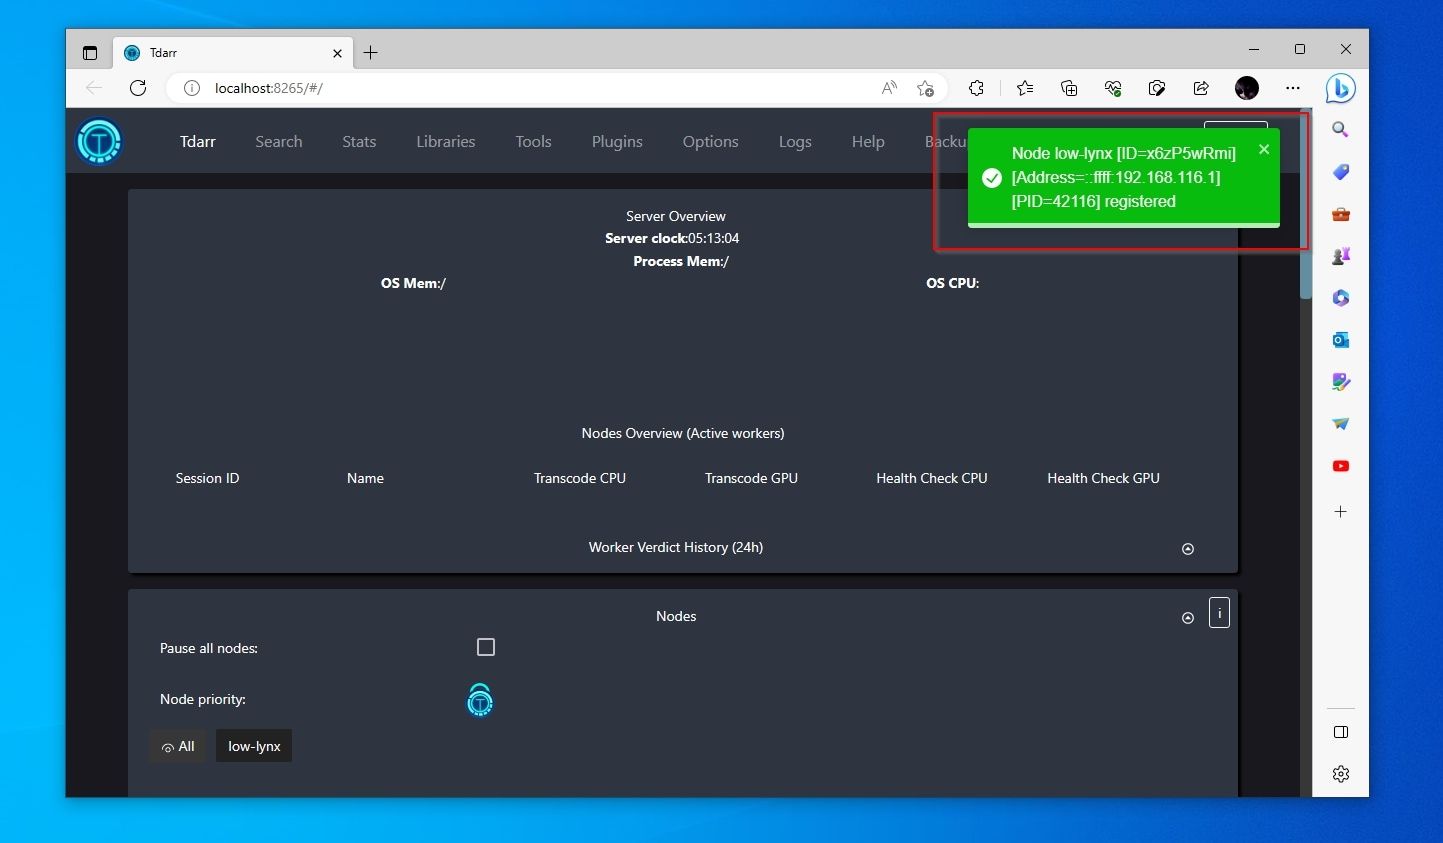Switch to the Plugins page
This screenshot has height=843, width=1443.
617,141
